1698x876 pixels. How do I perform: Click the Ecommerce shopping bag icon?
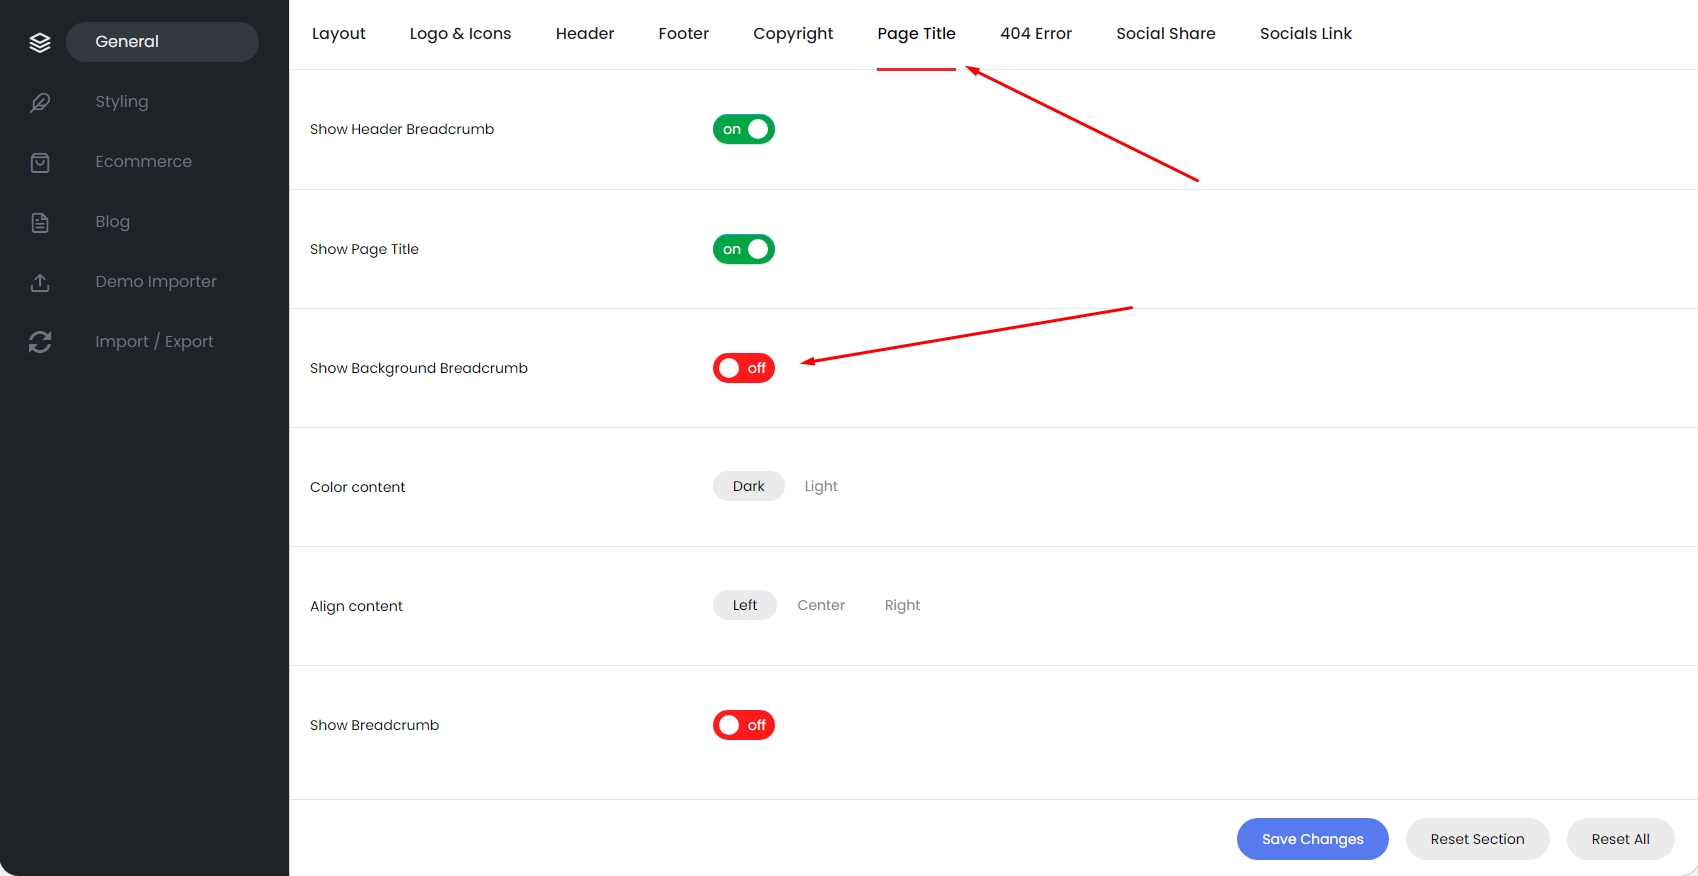coord(40,162)
